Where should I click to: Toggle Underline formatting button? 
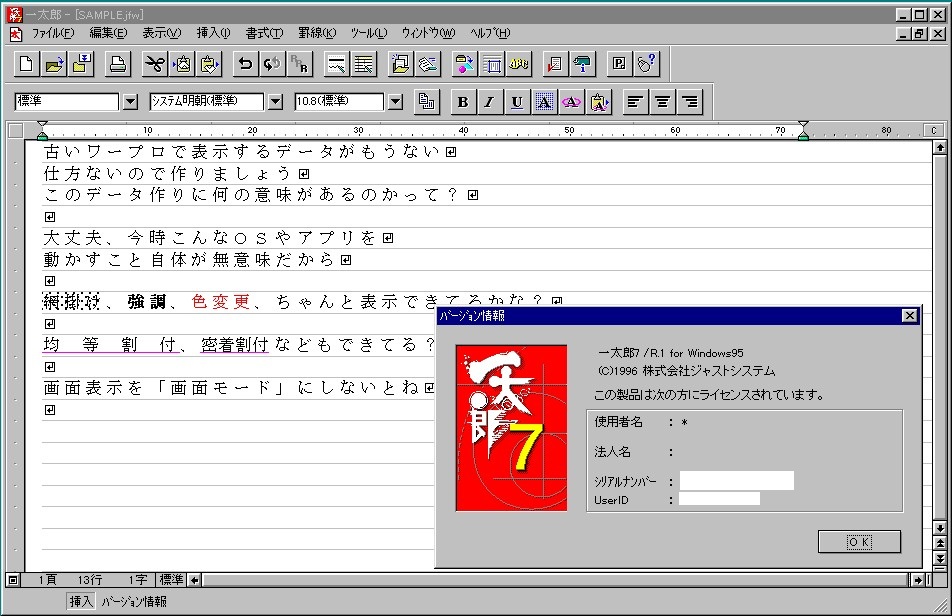click(x=517, y=102)
